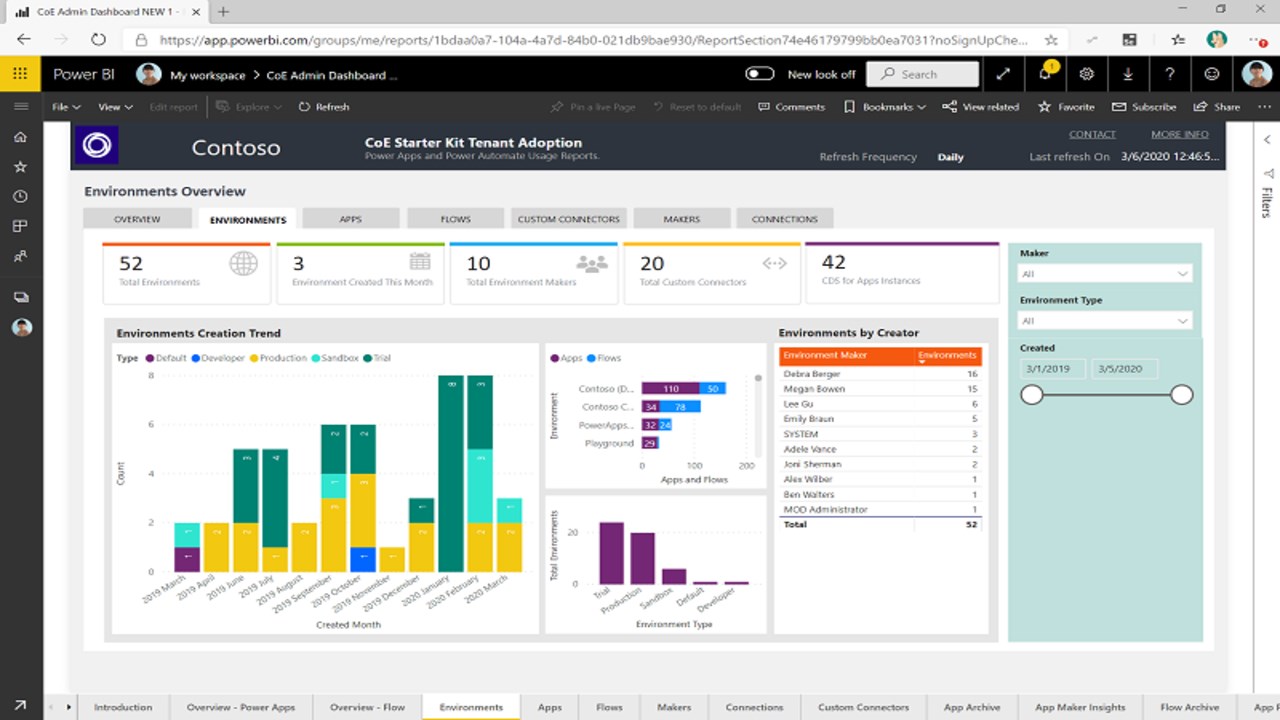The height and width of the screenshot is (720, 1280).
Task: Click the expand arrow at sidebar bottom
Action: click(20, 706)
